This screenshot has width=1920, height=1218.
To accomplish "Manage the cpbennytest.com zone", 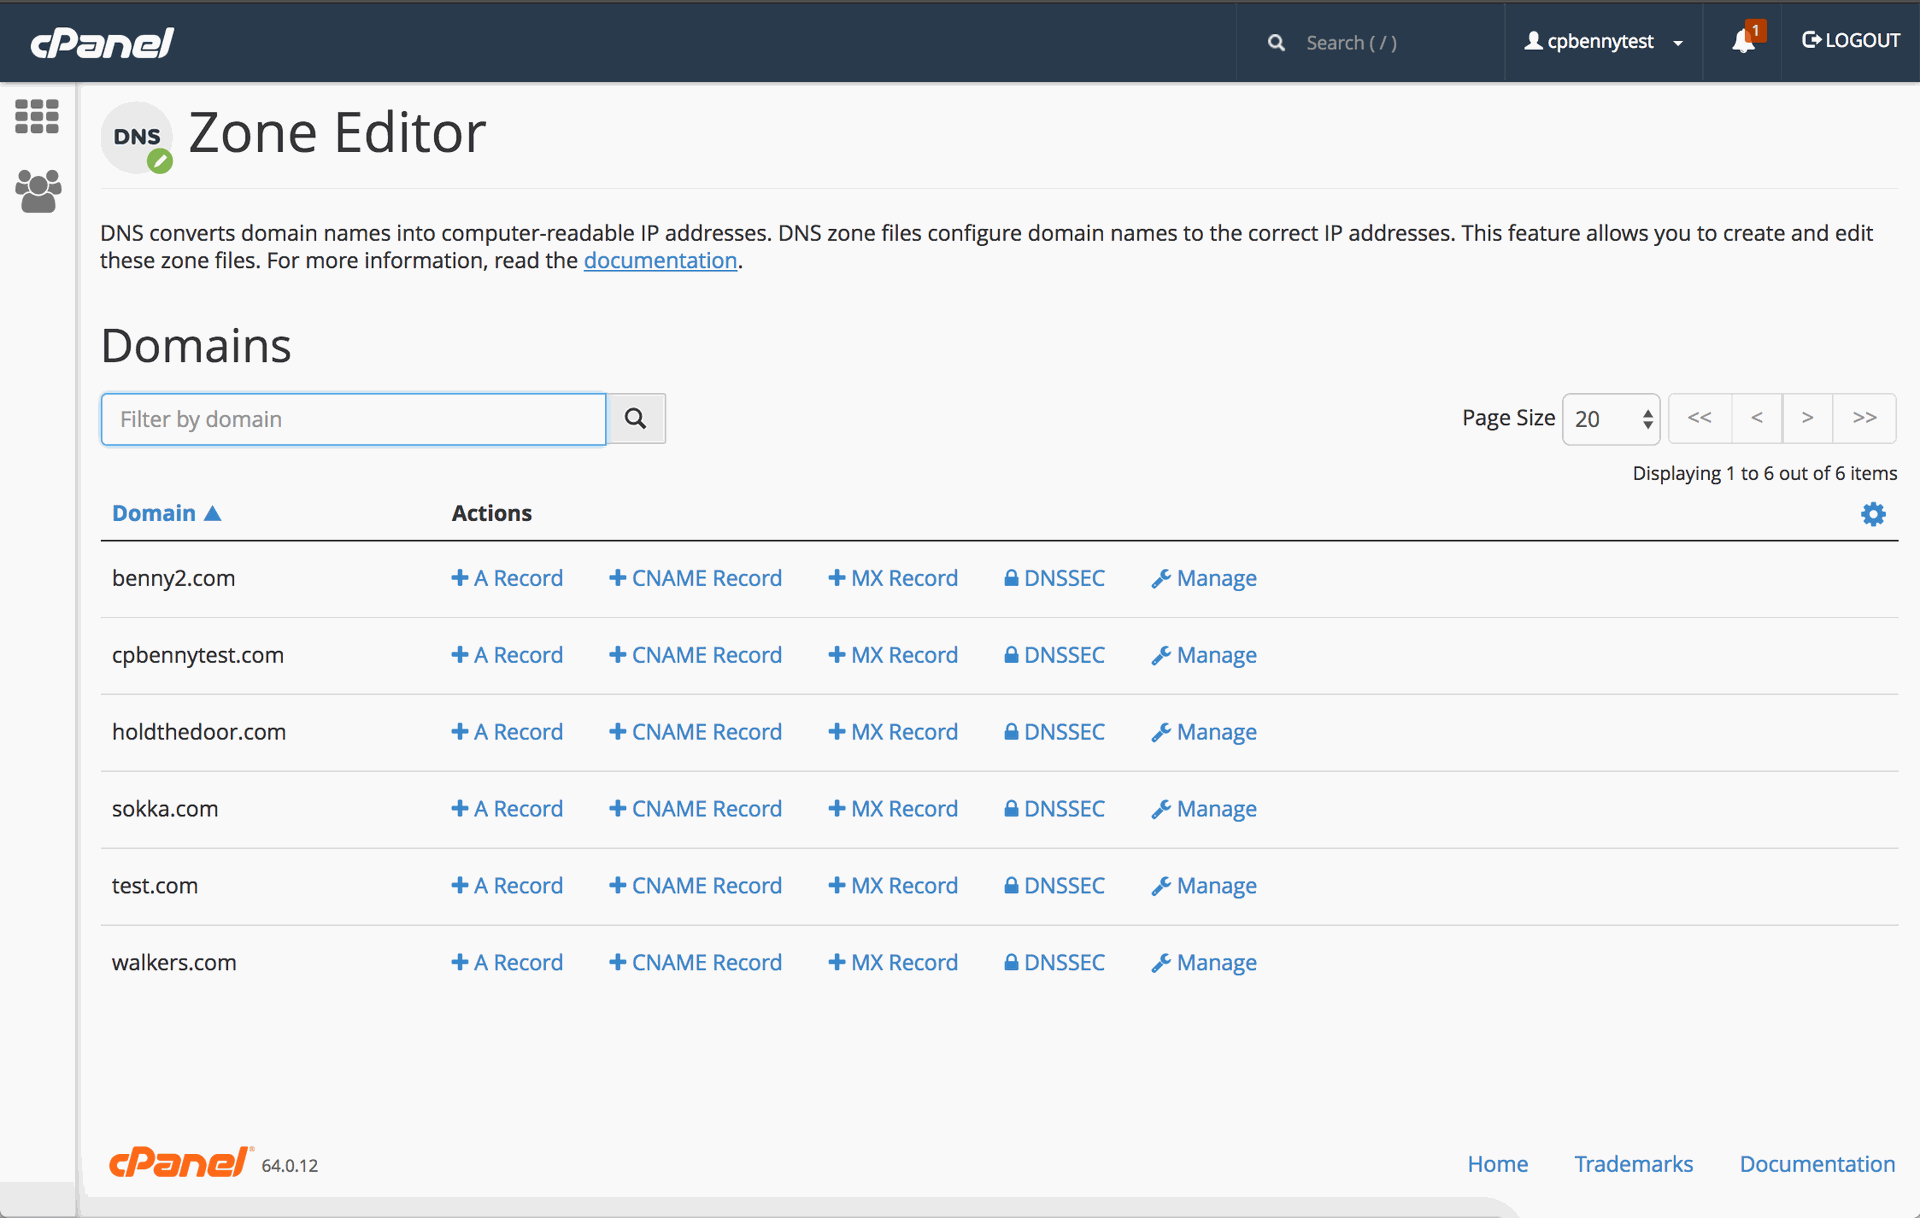I will (1204, 655).
